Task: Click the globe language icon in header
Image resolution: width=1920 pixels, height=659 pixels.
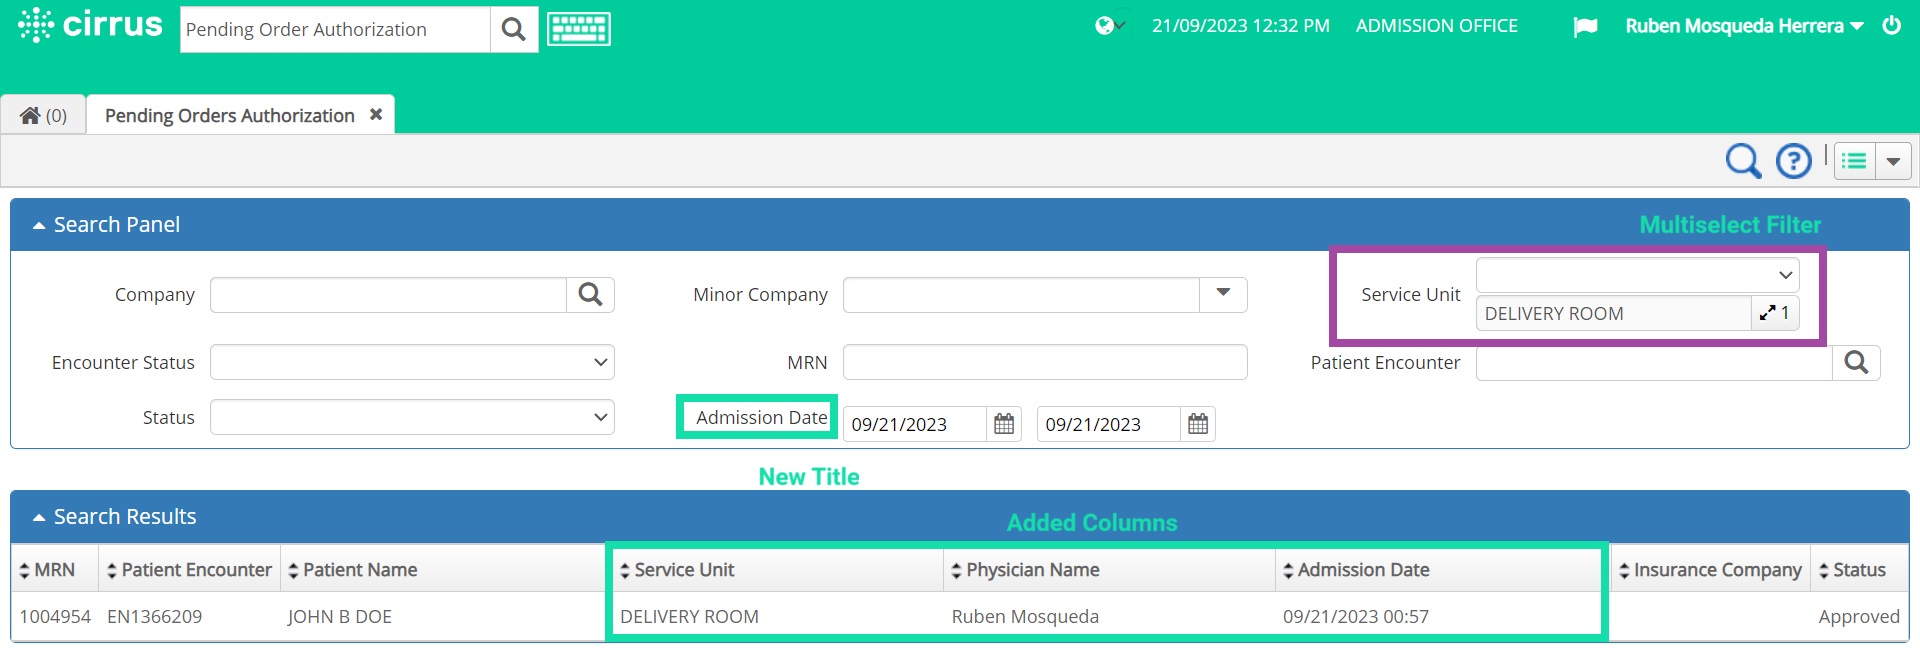Action: pos(1107,26)
